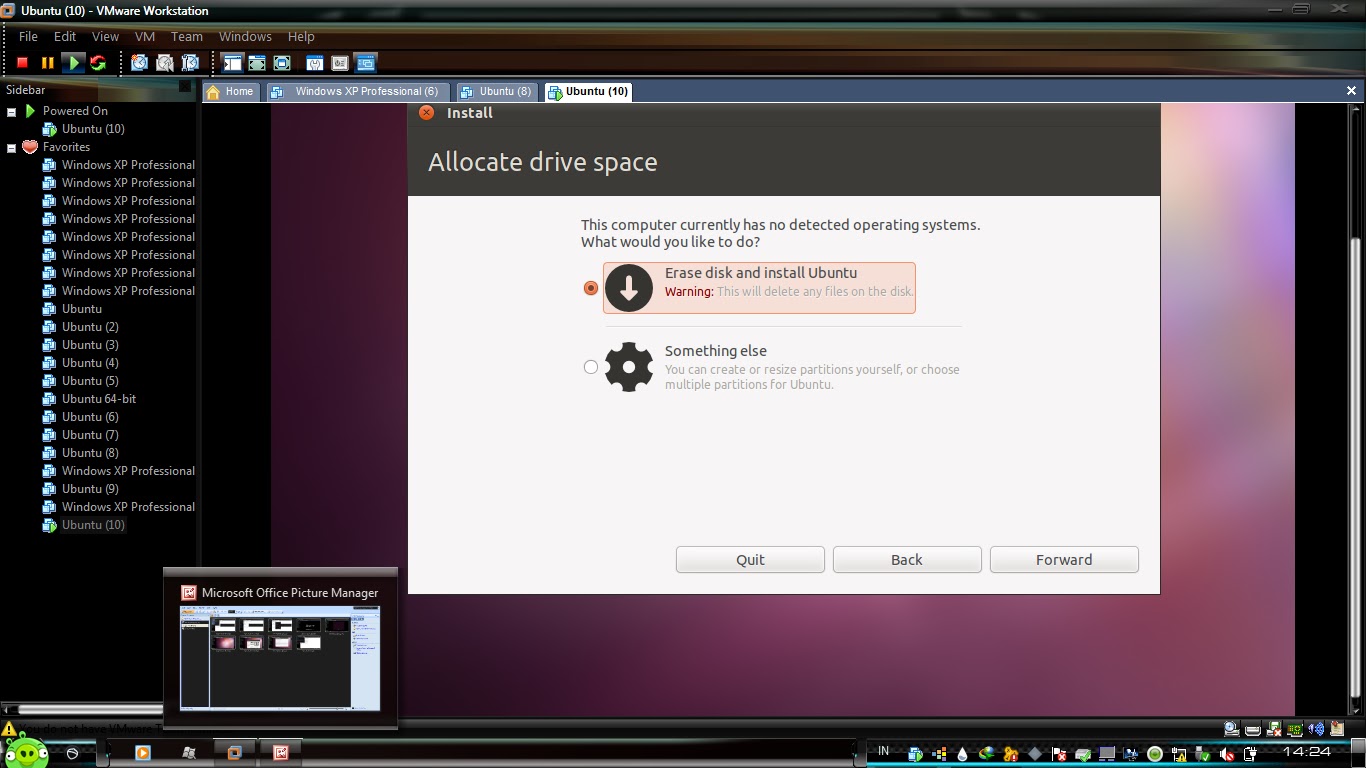1366x768 pixels.
Task: Click the 14:24 system clock
Action: [x=1307, y=751]
